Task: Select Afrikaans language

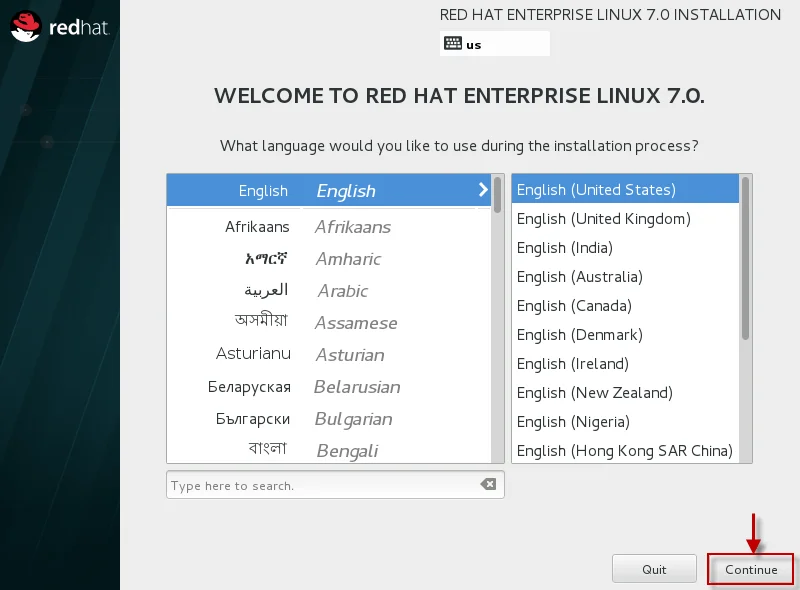Action: (x=329, y=227)
